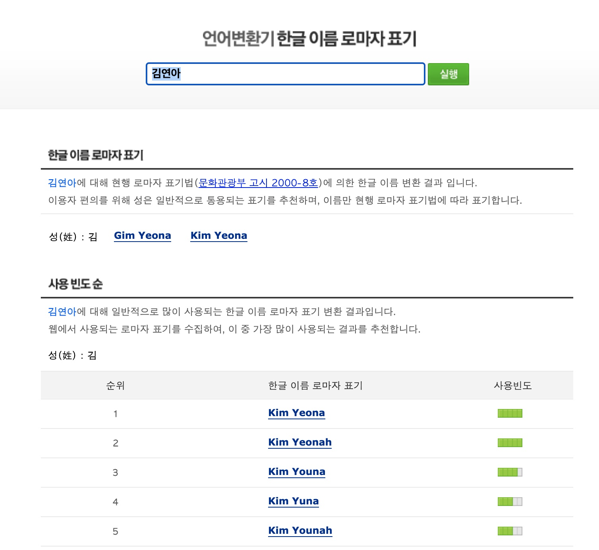The image size is (599, 550).
Task: Open the Kim Youna link
Action: tap(297, 472)
